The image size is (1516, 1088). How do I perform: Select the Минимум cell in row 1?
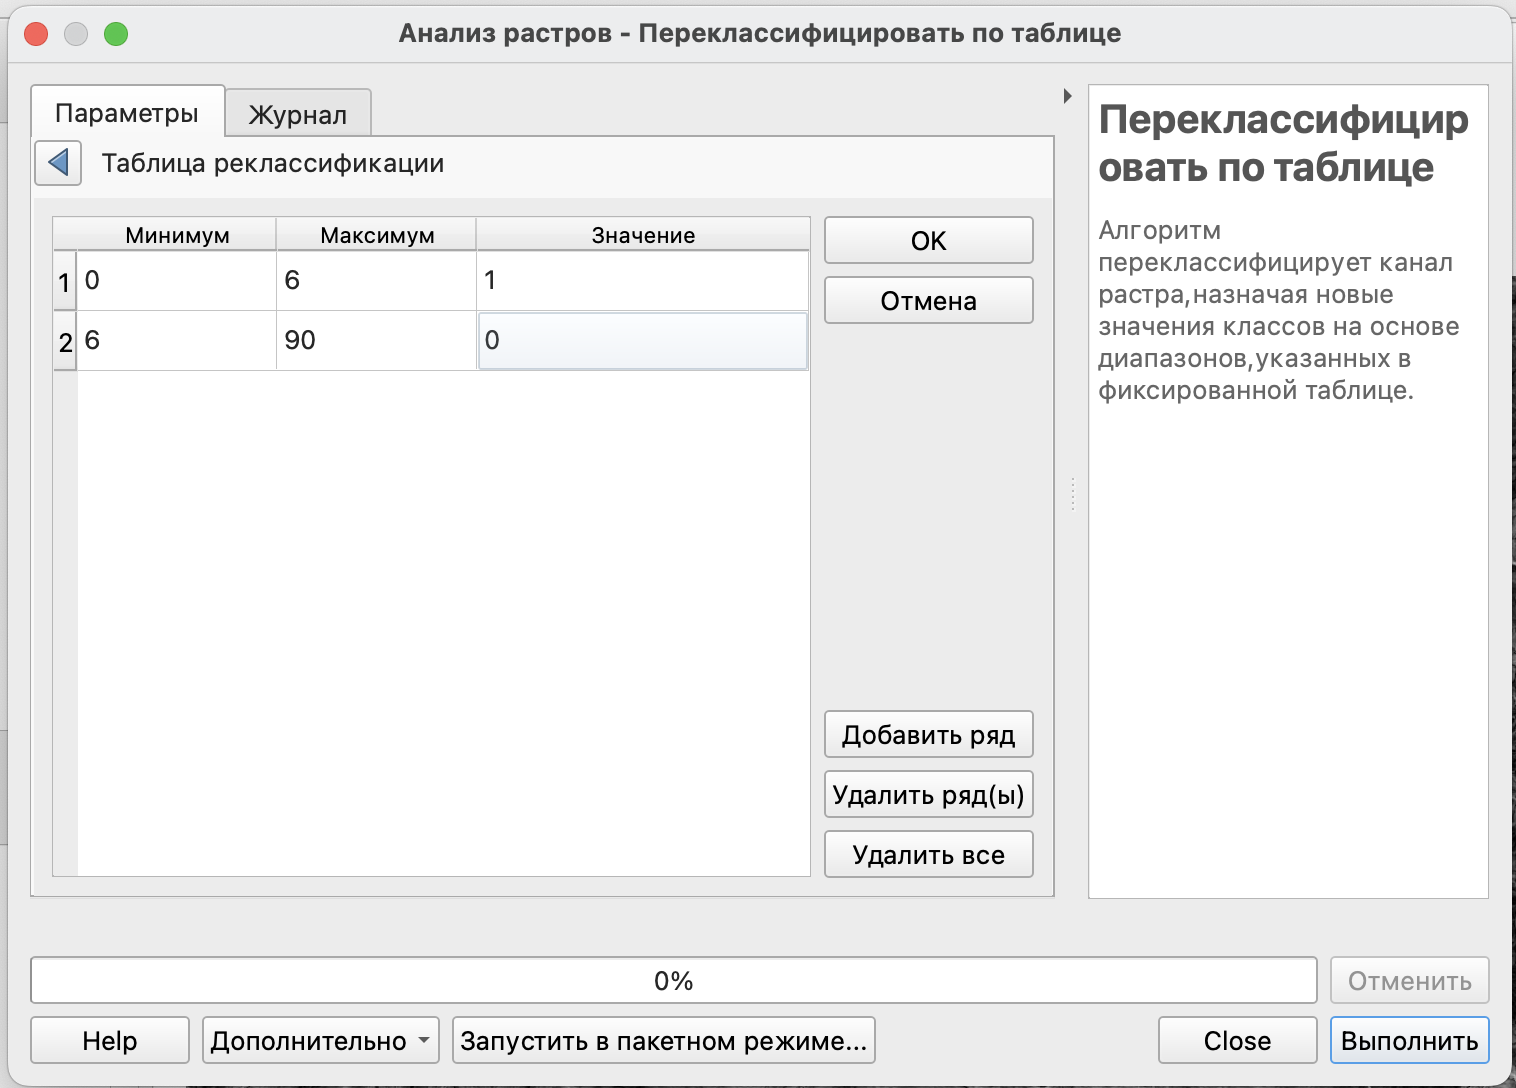tap(176, 281)
